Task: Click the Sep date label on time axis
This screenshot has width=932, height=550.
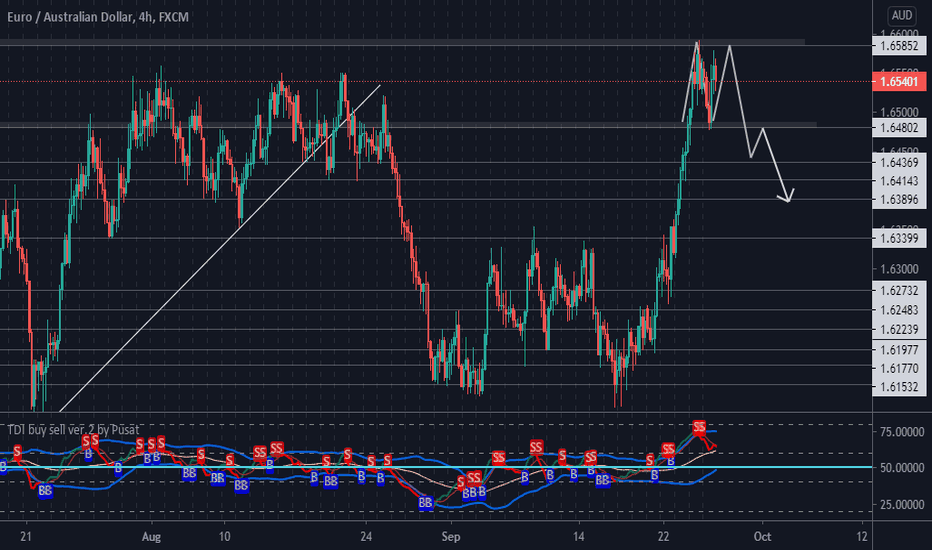Action: [x=451, y=537]
